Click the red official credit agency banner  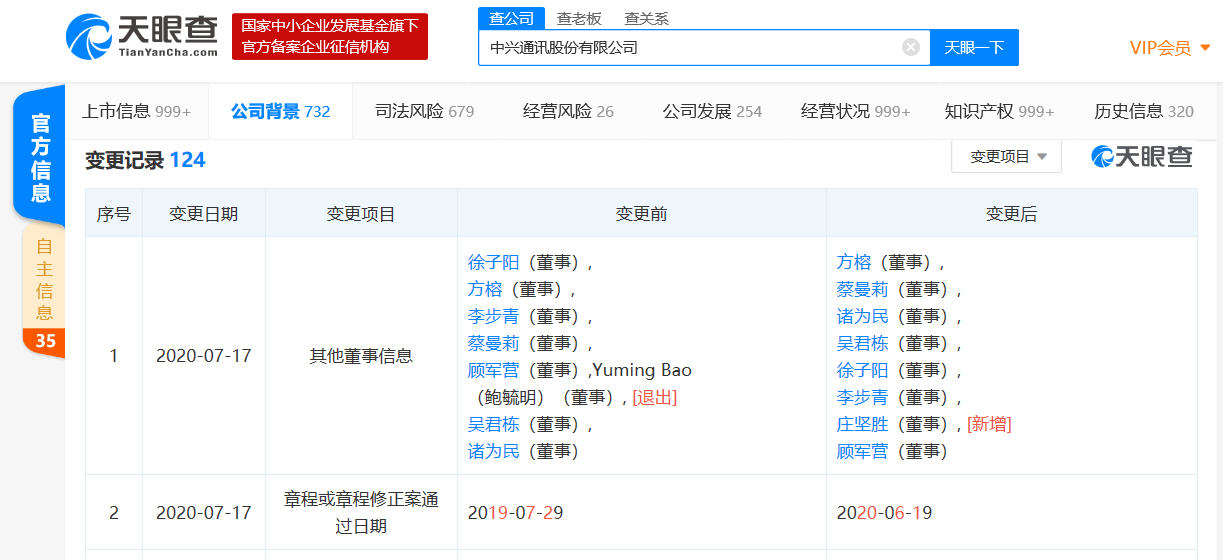pos(329,37)
